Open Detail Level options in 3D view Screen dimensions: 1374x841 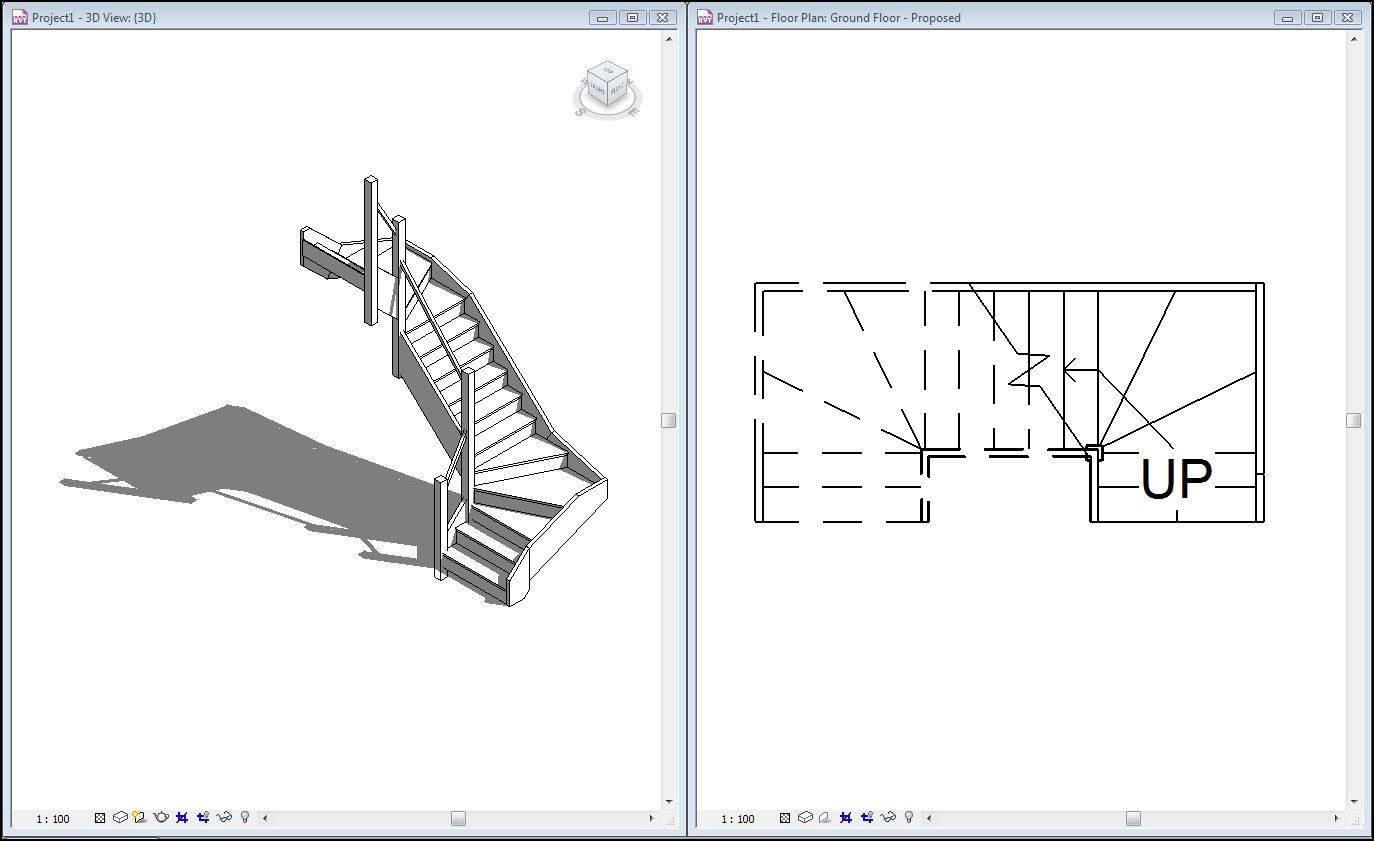100,818
